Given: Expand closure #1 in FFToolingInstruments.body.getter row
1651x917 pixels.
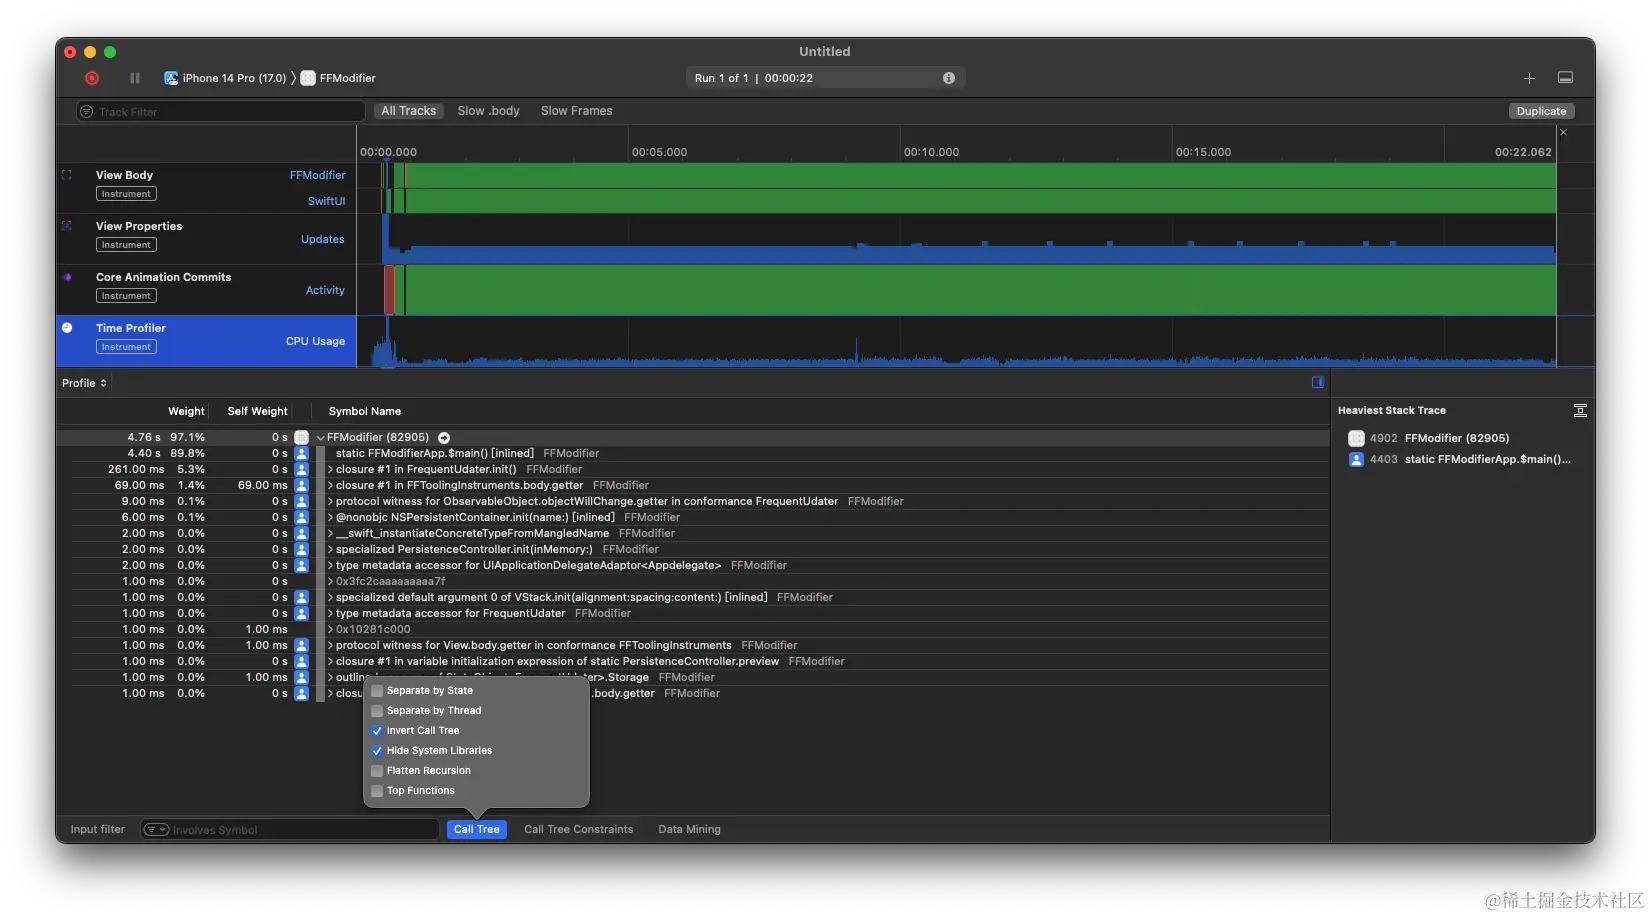Looking at the screenshot, I should point(331,485).
